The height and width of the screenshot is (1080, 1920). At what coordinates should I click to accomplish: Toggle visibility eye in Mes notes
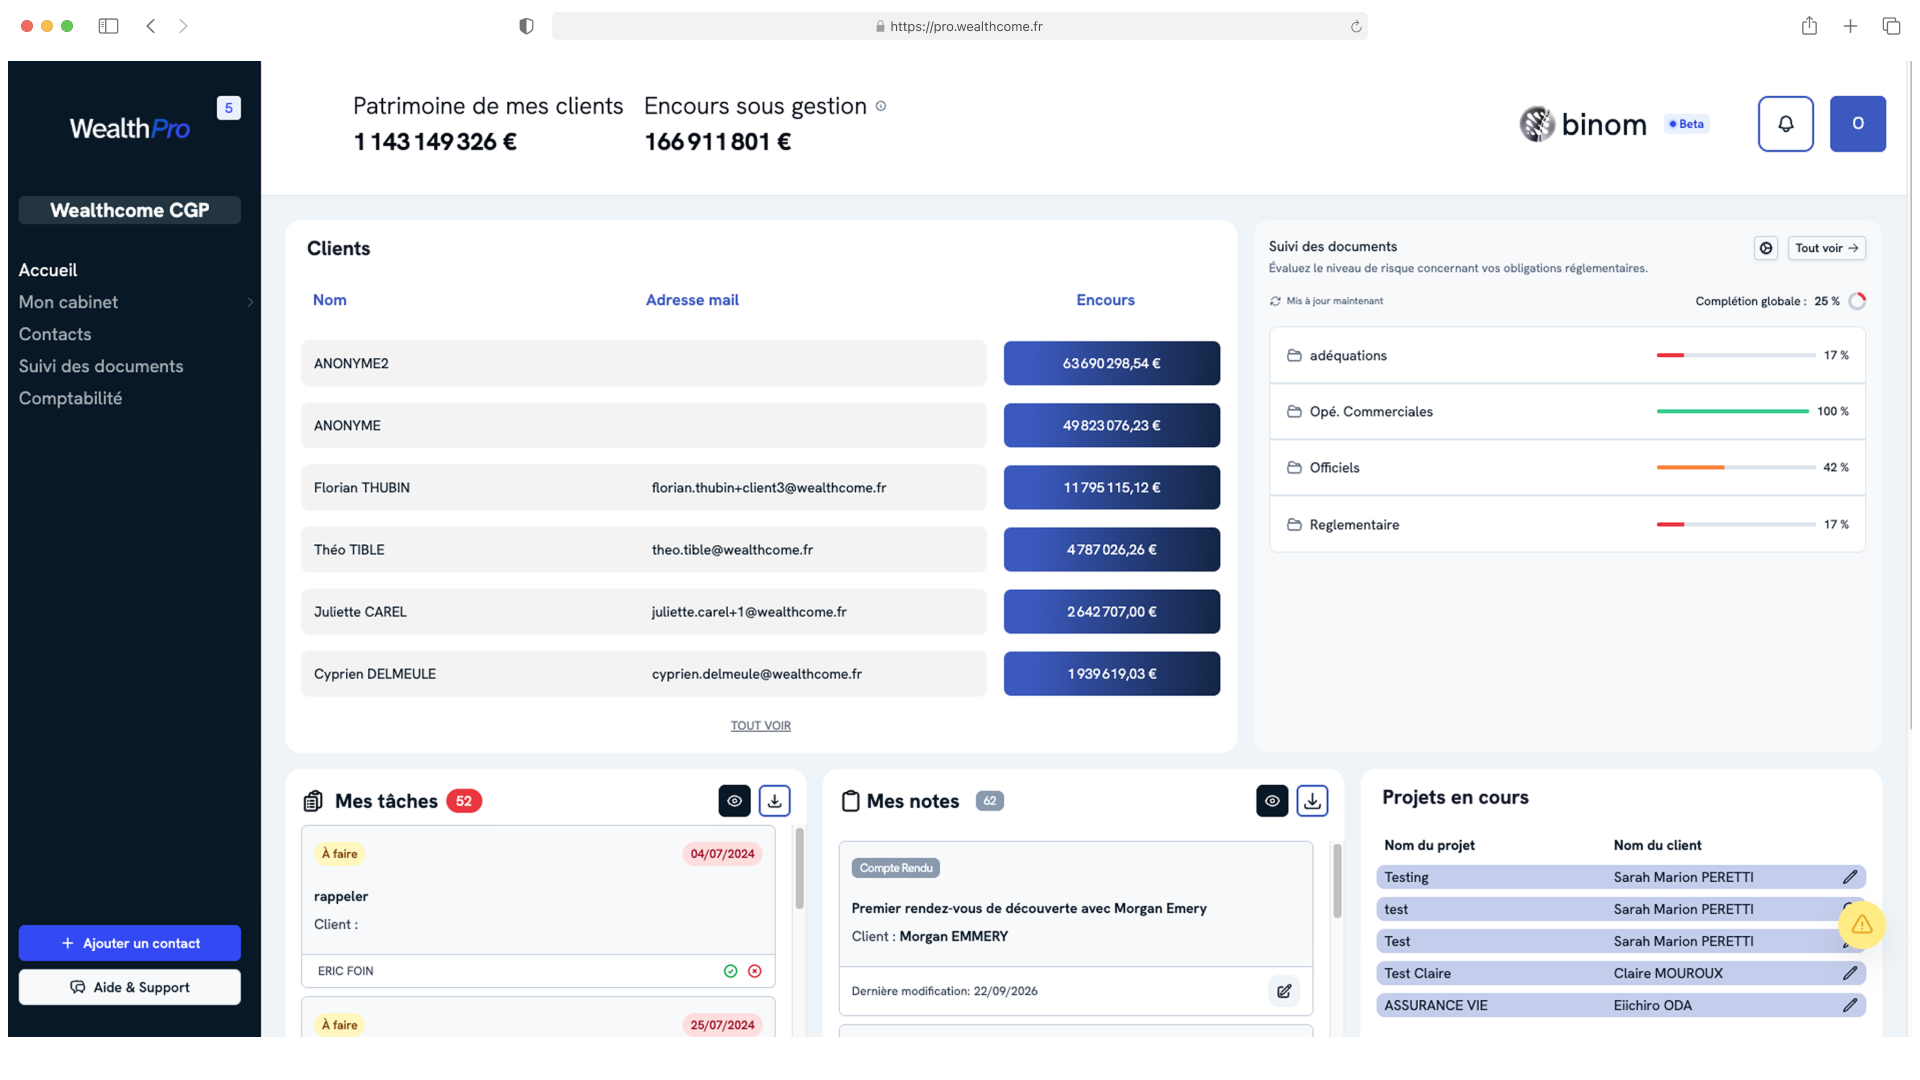[1272, 801]
